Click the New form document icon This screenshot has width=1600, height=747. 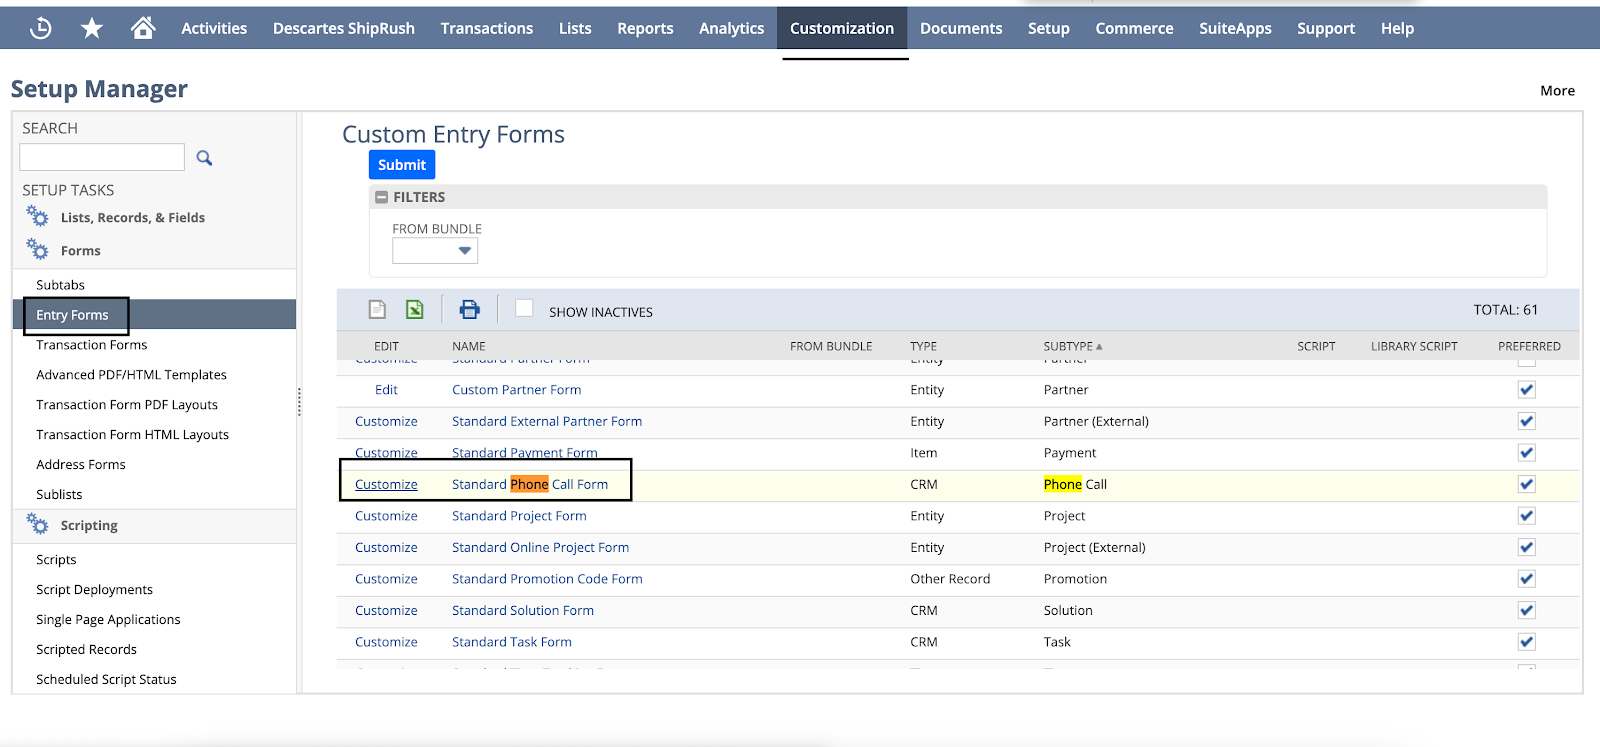pyautogui.click(x=377, y=310)
